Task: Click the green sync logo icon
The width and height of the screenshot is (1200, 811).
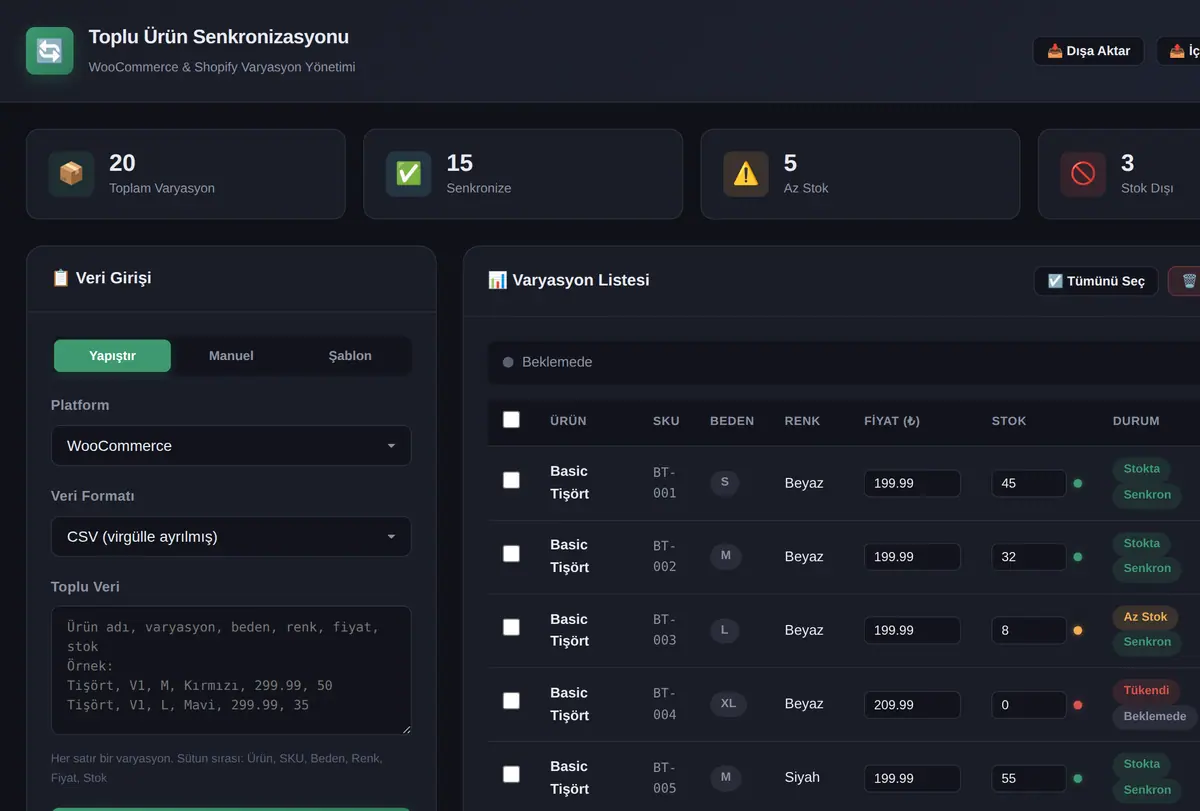Action: 50,51
